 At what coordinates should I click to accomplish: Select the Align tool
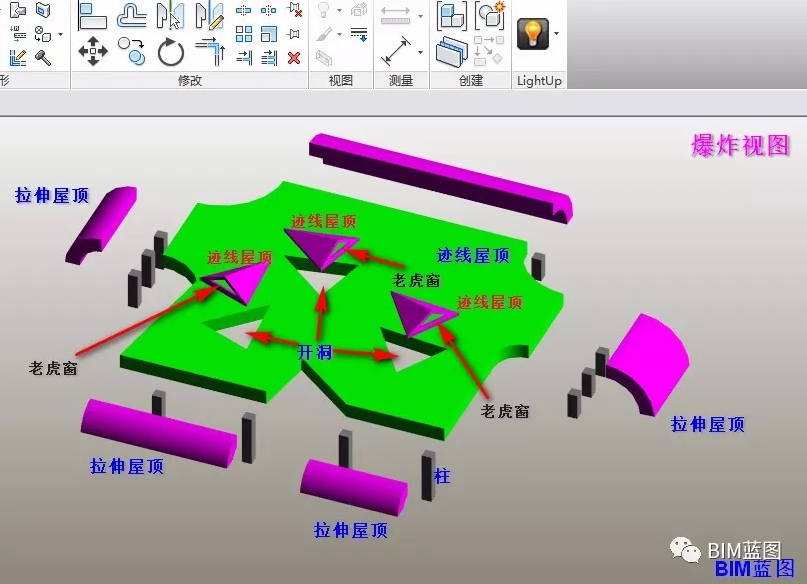pyautogui.click(x=93, y=15)
